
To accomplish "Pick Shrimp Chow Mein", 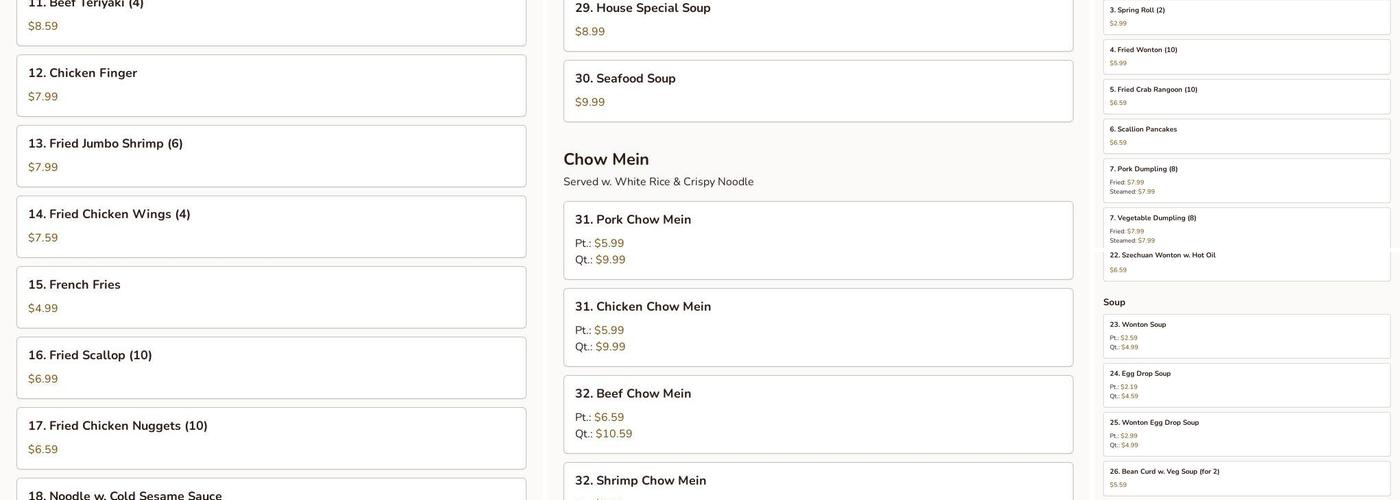I will 818,482.
